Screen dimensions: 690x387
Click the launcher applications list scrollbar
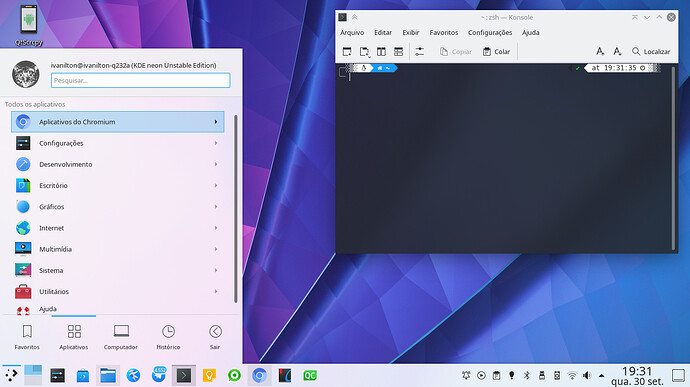tap(235, 209)
